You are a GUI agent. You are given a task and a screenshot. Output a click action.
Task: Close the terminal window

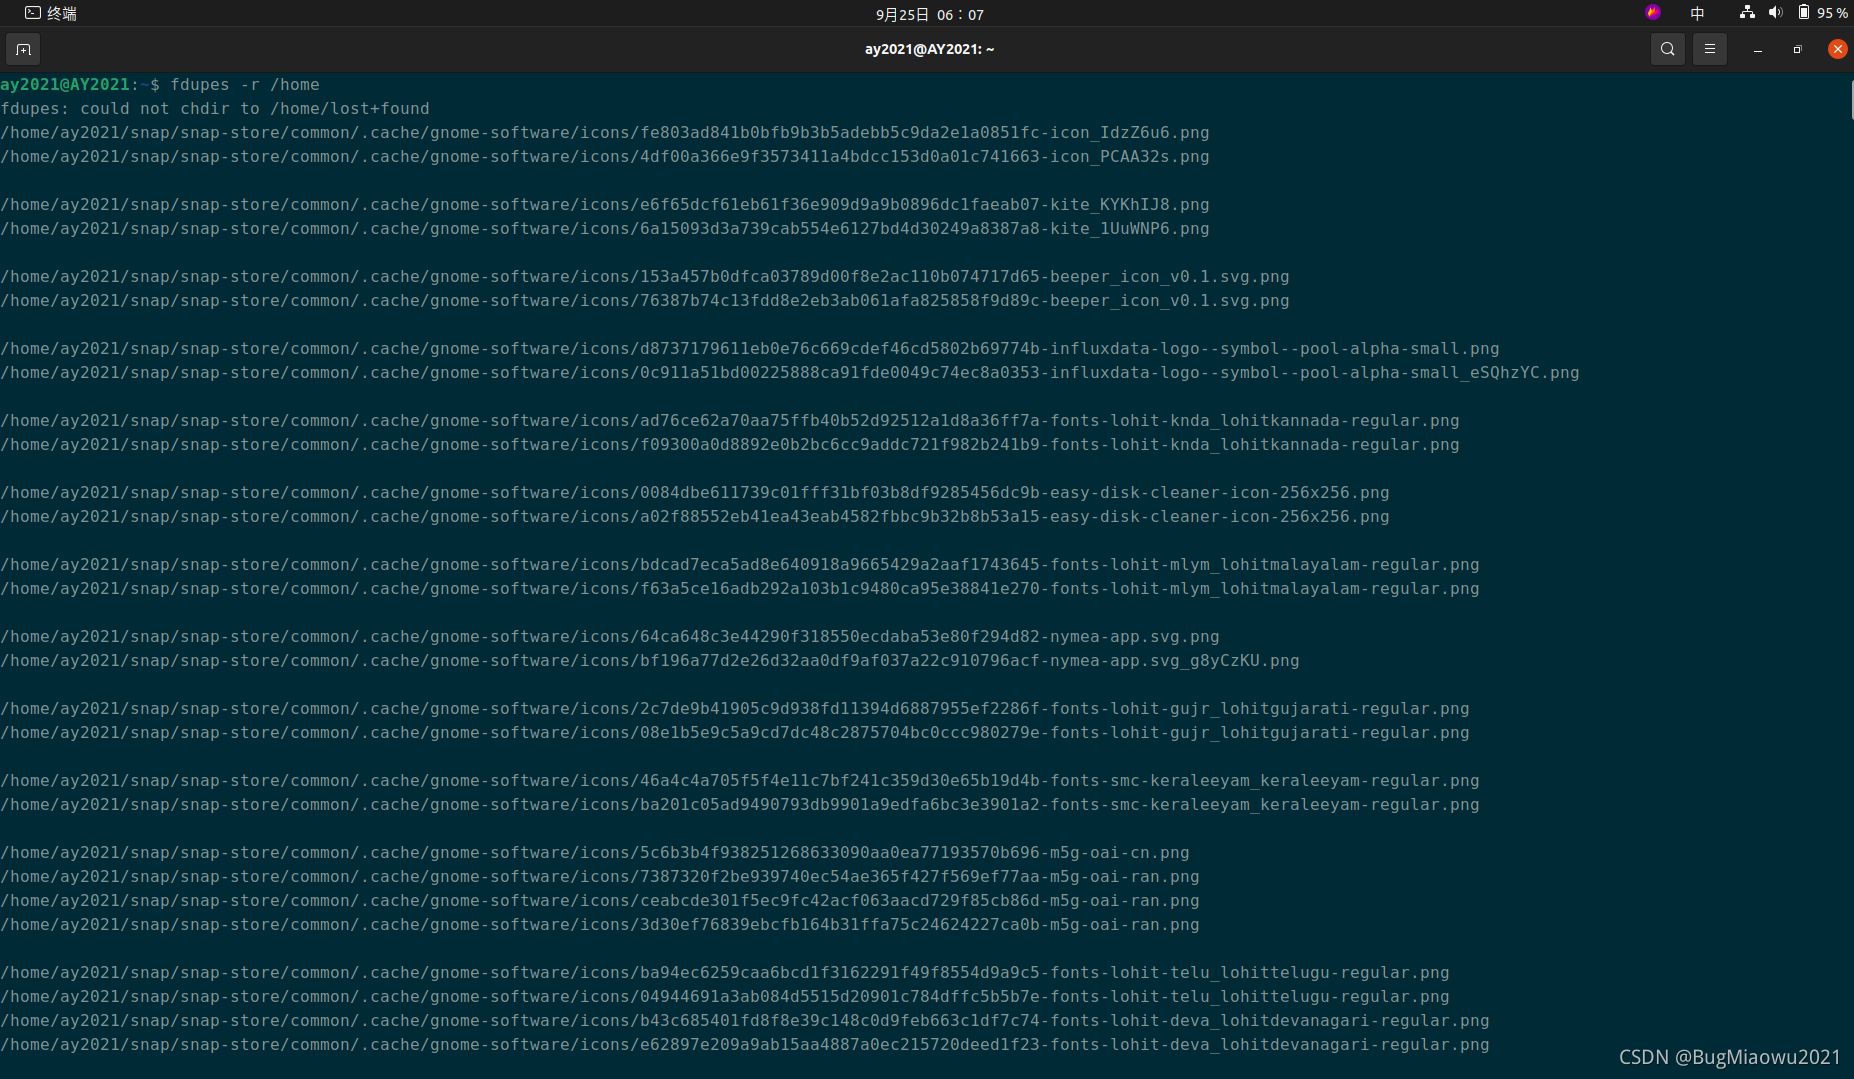tap(1837, 49)
